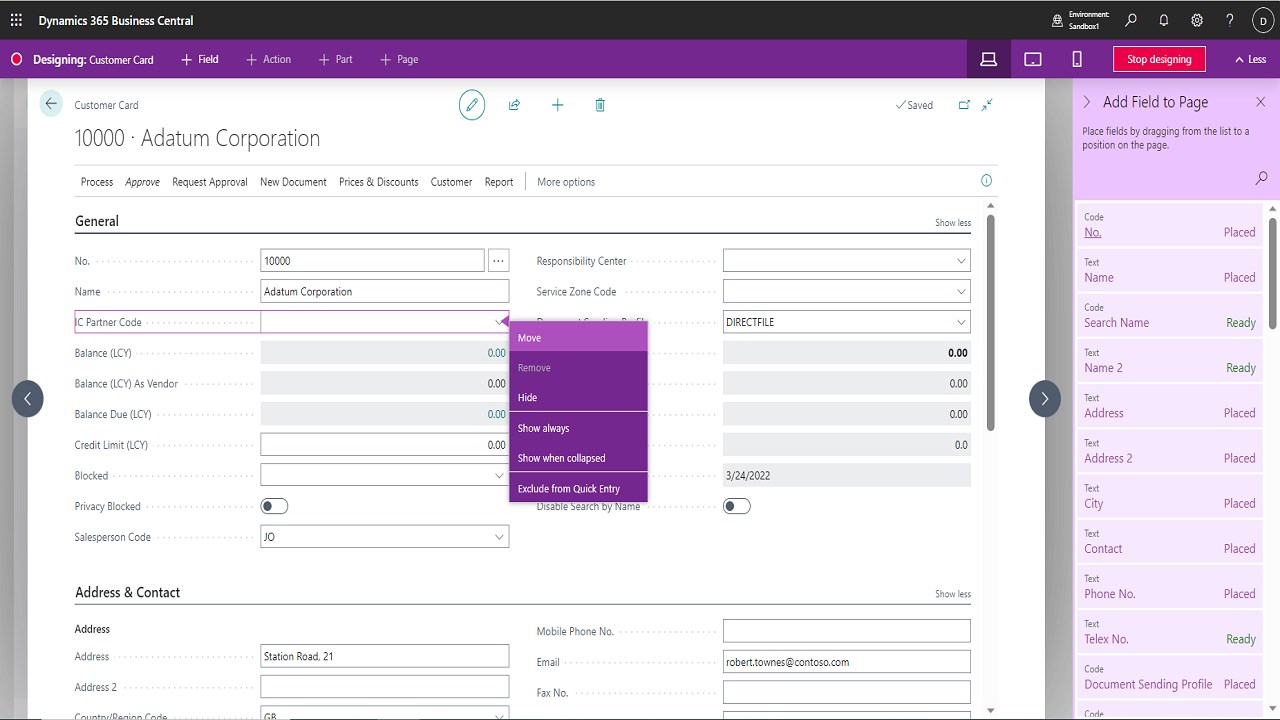
Task: Click Show less in Address & Contact
Action: point(953,593)
